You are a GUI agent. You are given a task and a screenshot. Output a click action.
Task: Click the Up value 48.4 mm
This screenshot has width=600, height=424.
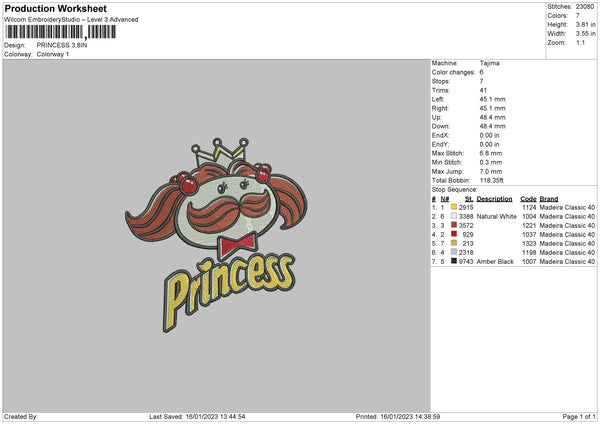pyautogui.click(x=492, y=117)
